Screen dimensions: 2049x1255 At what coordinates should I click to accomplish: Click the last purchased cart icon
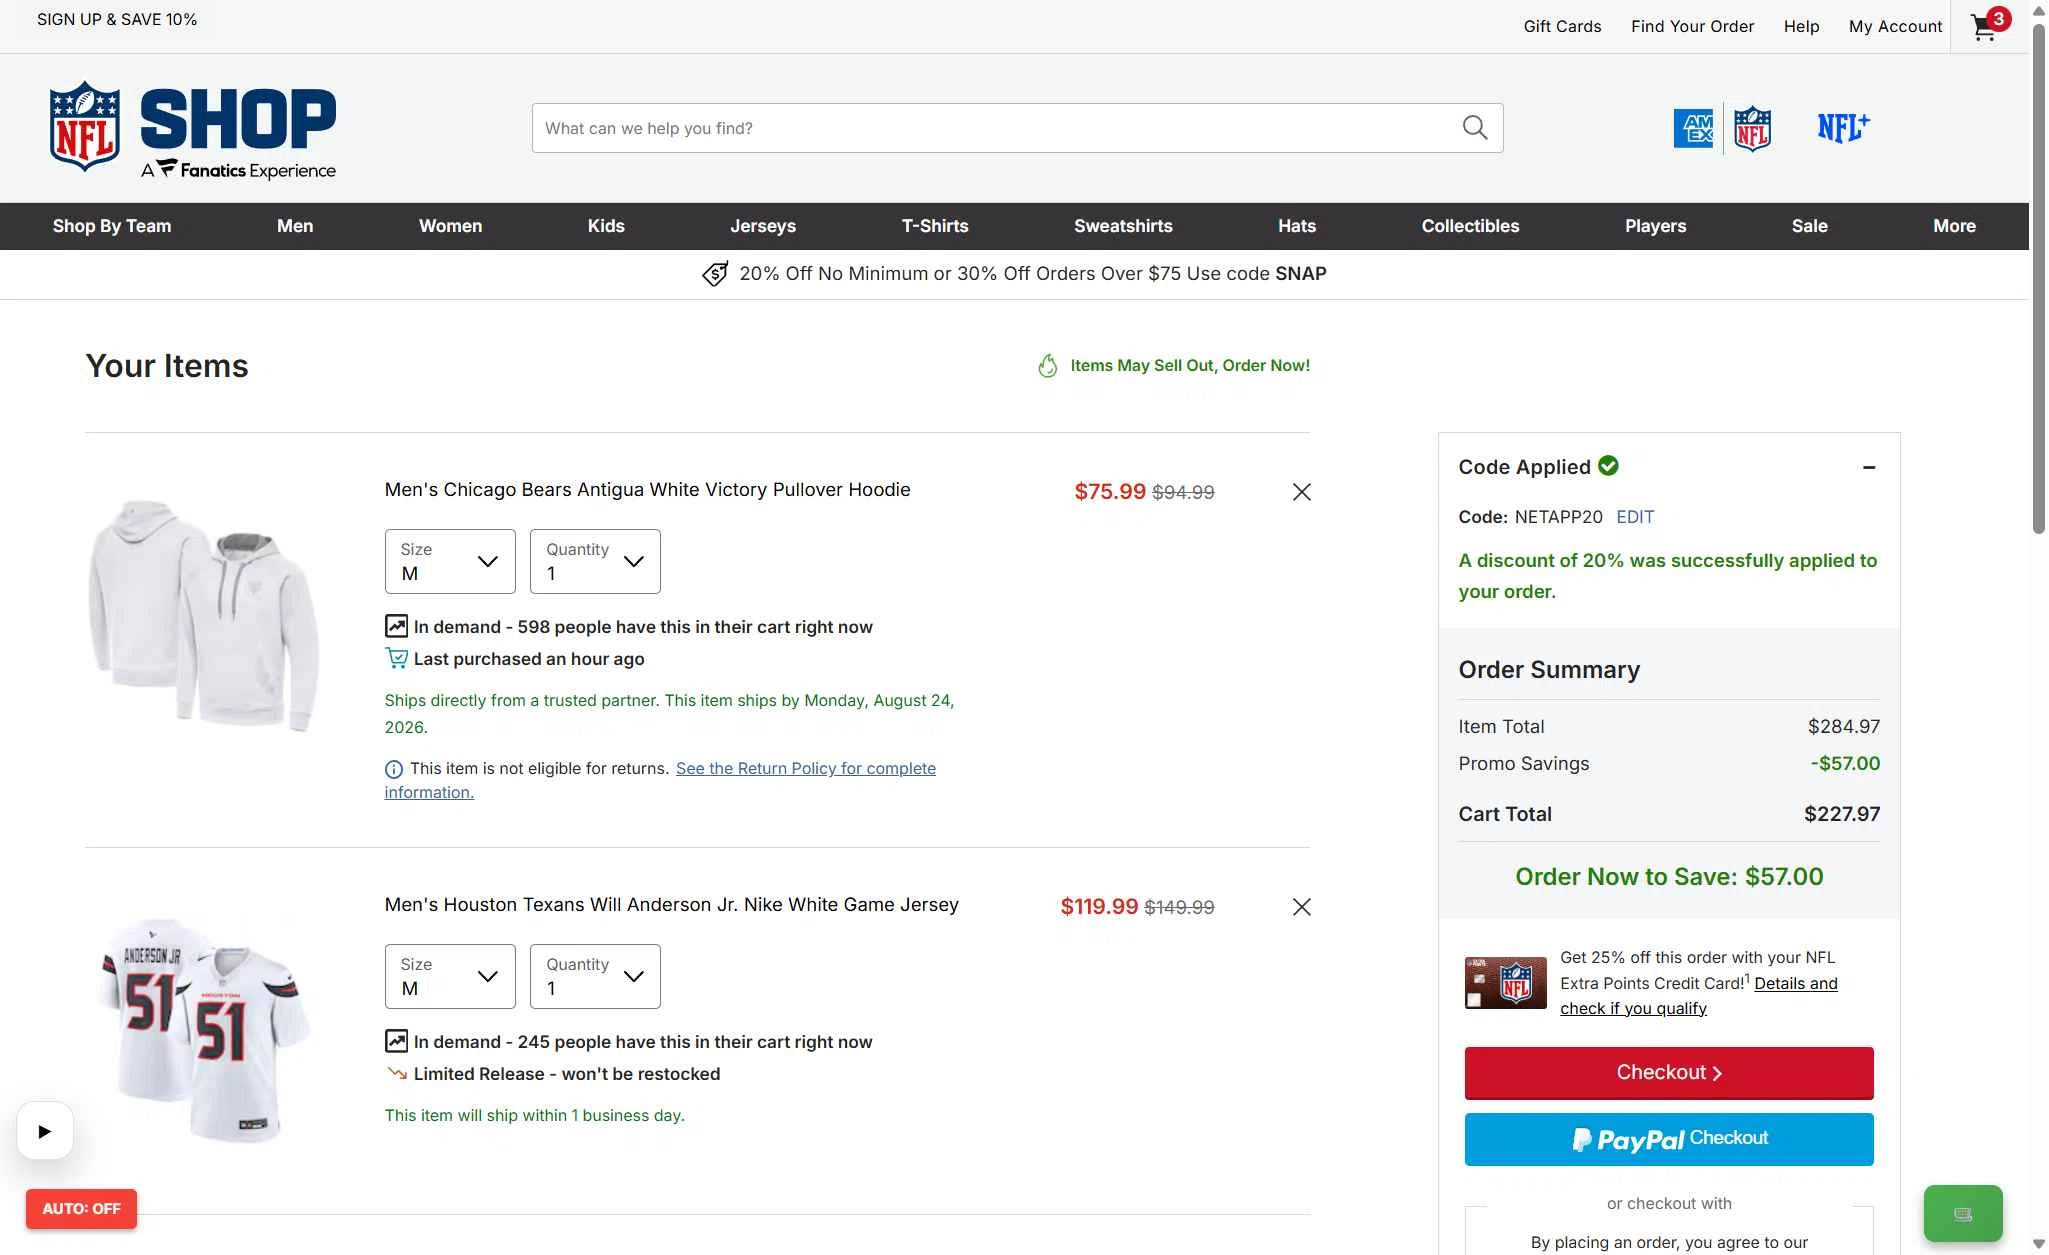pyautogui.click(x=396, y=658)
